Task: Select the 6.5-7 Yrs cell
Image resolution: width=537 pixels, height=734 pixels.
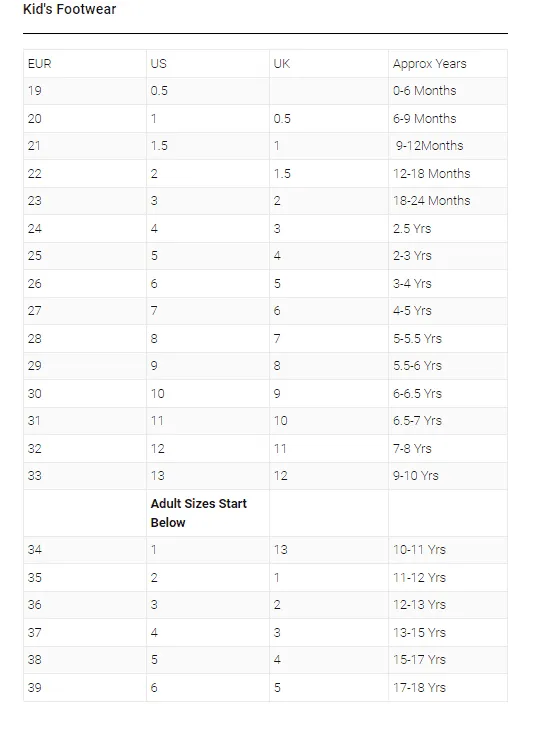Action: point(448,420)
